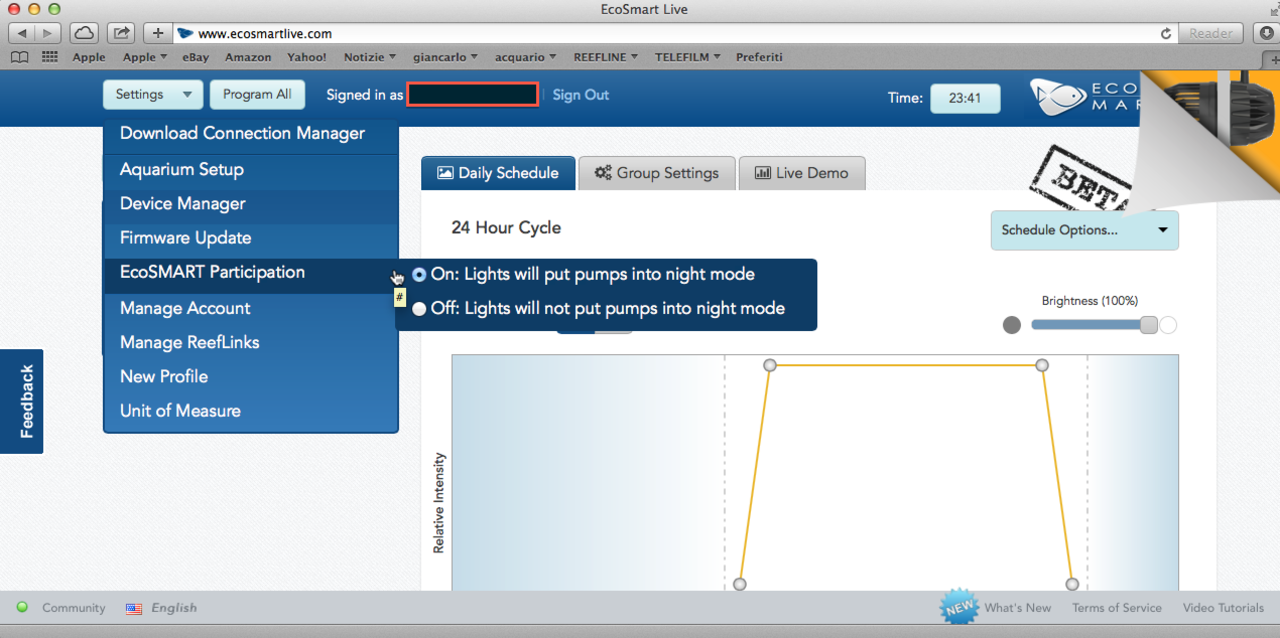Choose New Profile menu entry
1280x638 pixels.
coord(251,377)
